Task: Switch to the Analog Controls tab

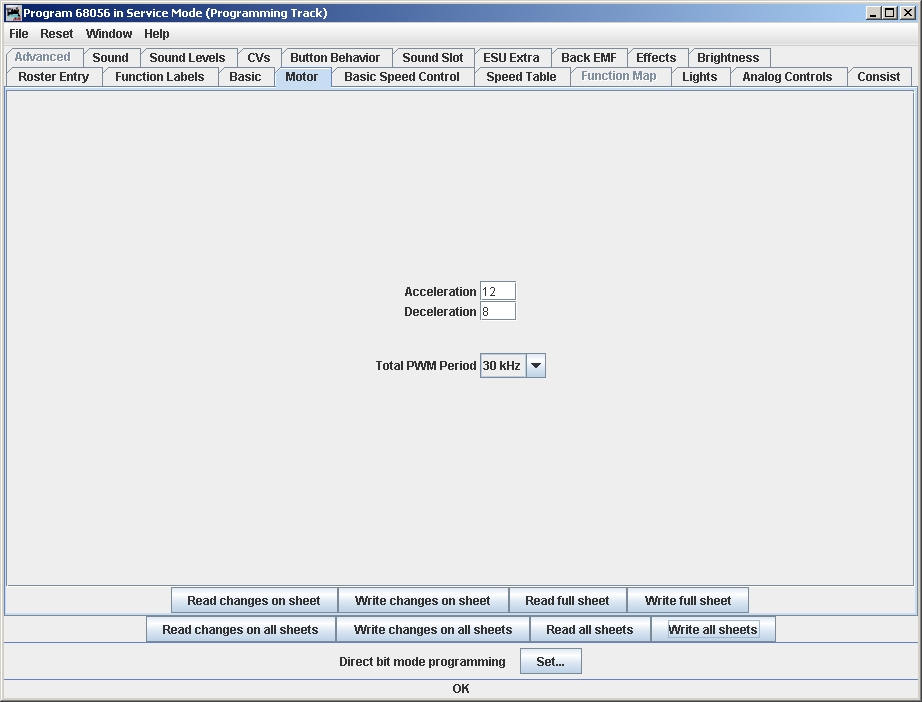Action: tap(787, 76)
